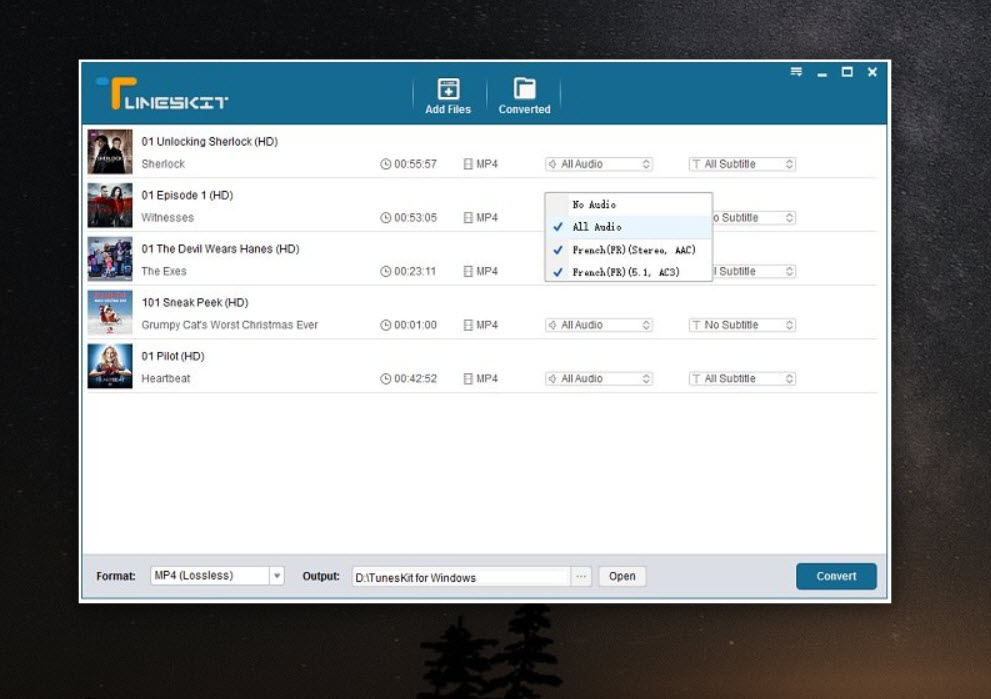Viewport: 991px width, 699px height.
Task: Click the clock icon next to 00:01:00
Action: pyautogui.click(x=386, y=325)
